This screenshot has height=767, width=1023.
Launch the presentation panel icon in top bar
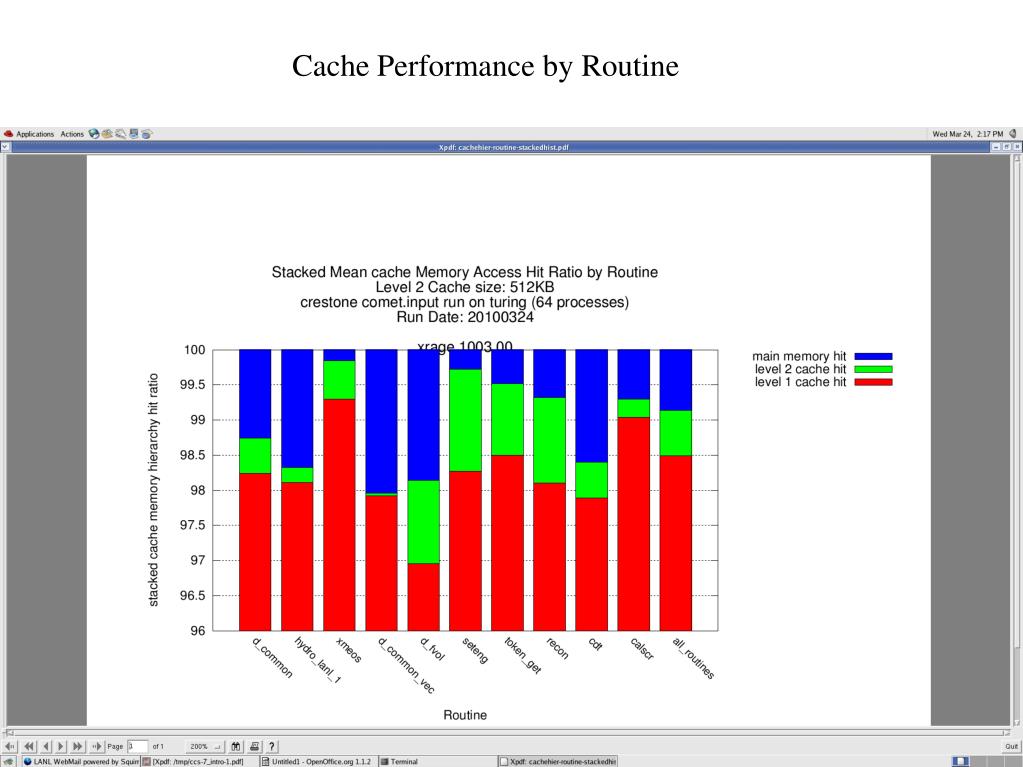[x=134, y=134]
